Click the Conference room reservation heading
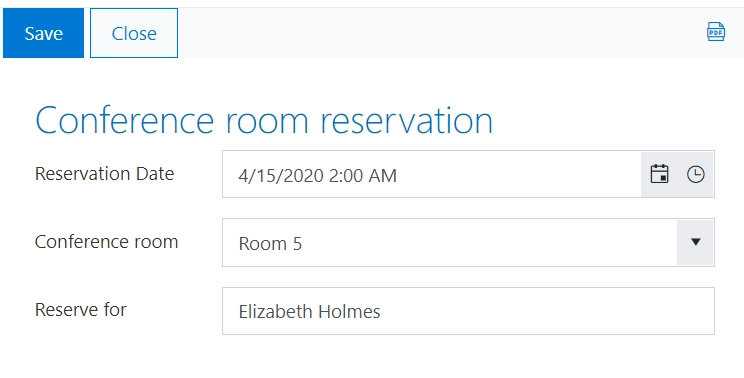 [x=264, y=120]
